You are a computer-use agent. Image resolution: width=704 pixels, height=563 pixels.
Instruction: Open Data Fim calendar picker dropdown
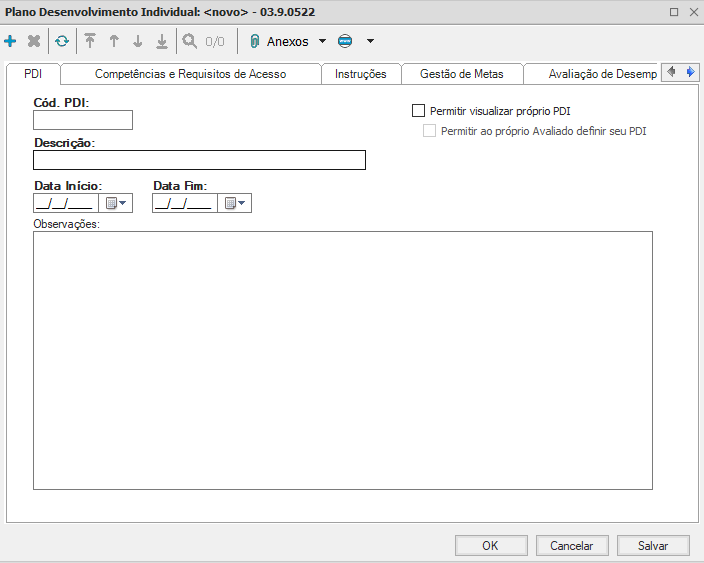coord(236,203)
